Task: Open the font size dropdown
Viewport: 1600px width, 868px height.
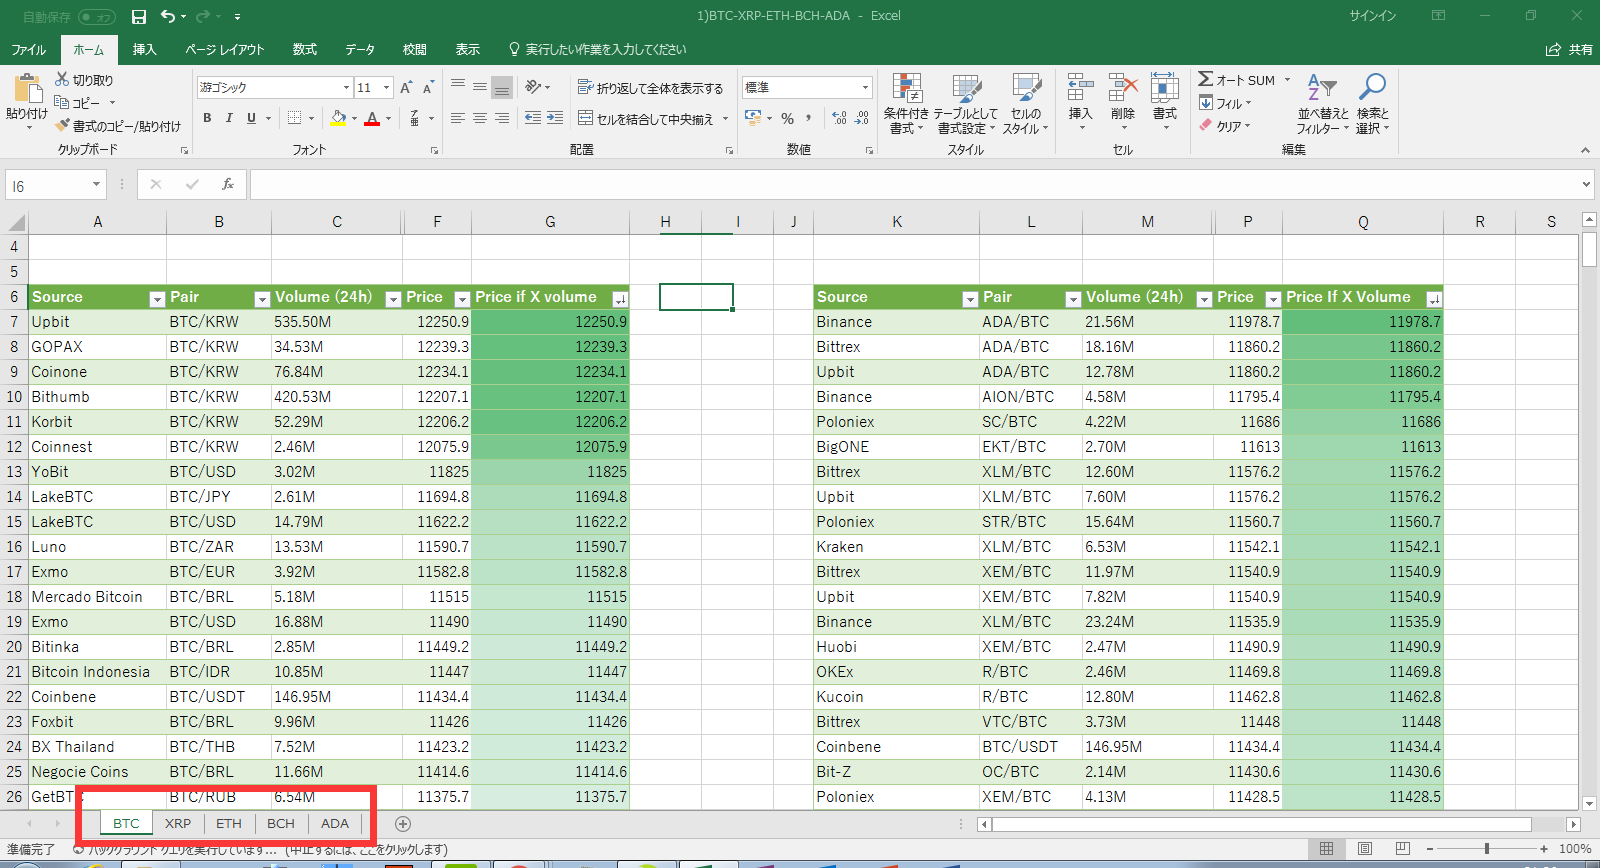Action: coord(387,88)
